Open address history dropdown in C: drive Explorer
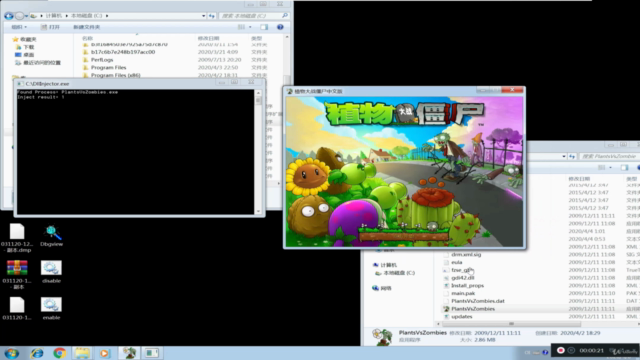 pos(203,16)
